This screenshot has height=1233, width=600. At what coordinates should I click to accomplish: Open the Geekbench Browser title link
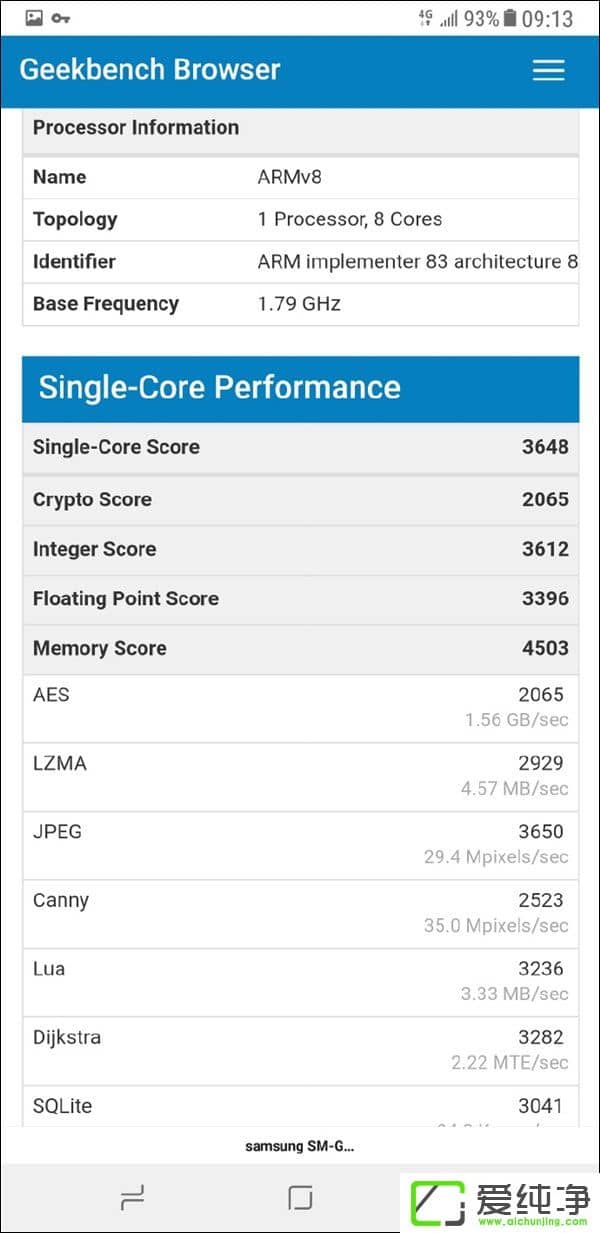click(149, 70)
